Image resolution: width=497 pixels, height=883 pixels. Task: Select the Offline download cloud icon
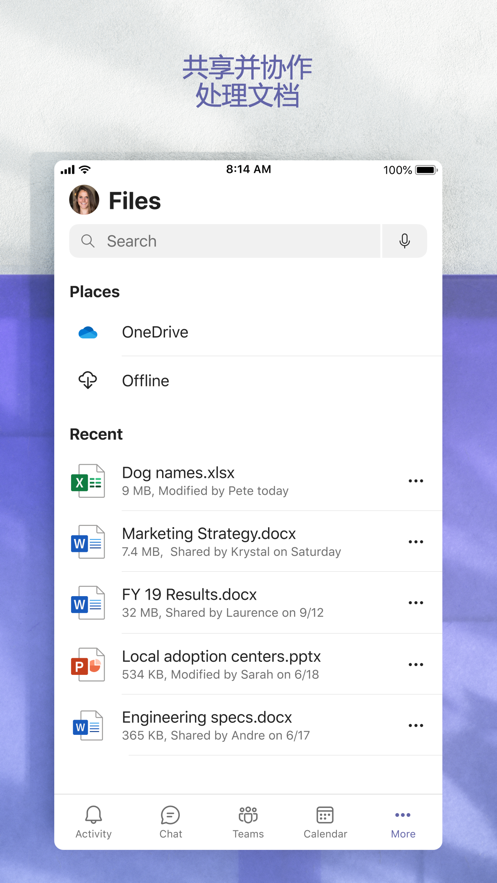[88, 381]
